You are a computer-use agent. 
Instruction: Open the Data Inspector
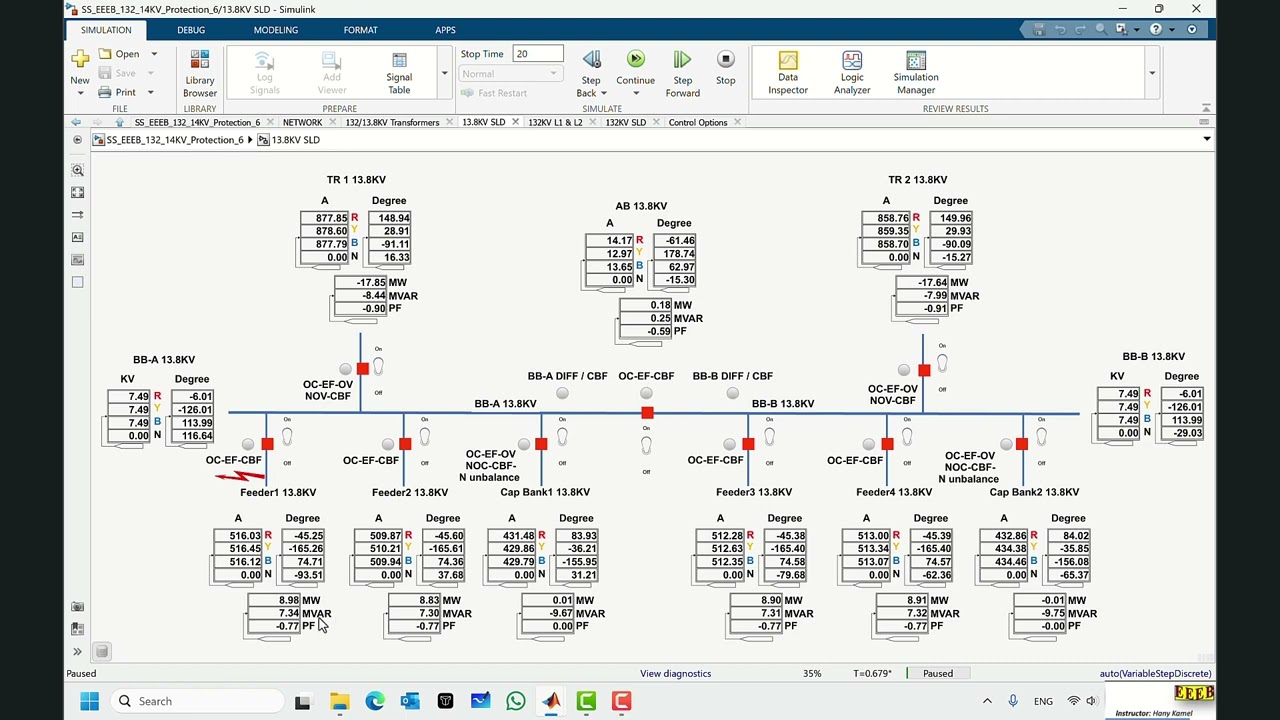[x=788, y=73]
